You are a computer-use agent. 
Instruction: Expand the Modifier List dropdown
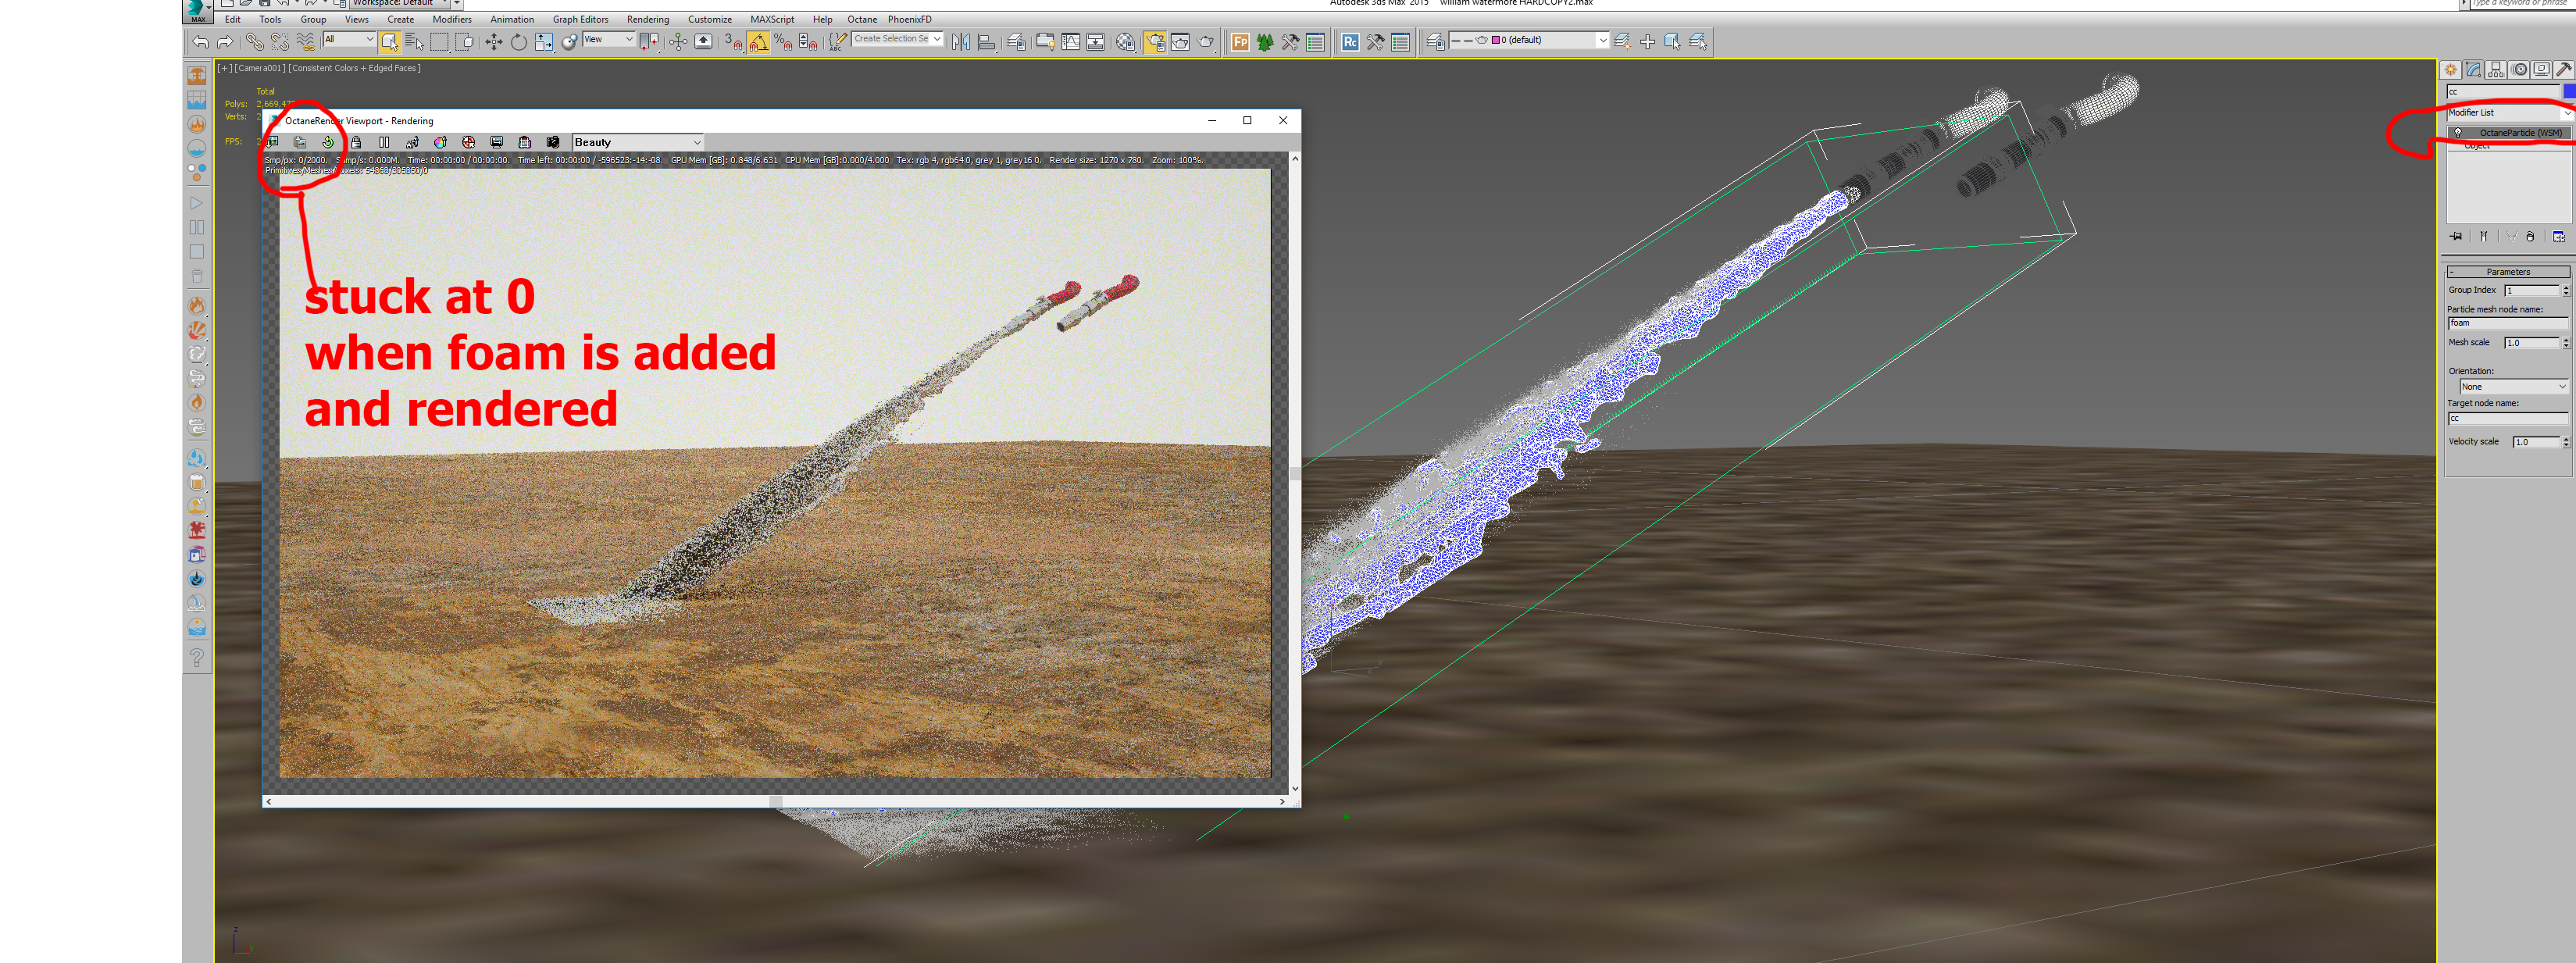pyautogui.click(x=2566, y=112)
